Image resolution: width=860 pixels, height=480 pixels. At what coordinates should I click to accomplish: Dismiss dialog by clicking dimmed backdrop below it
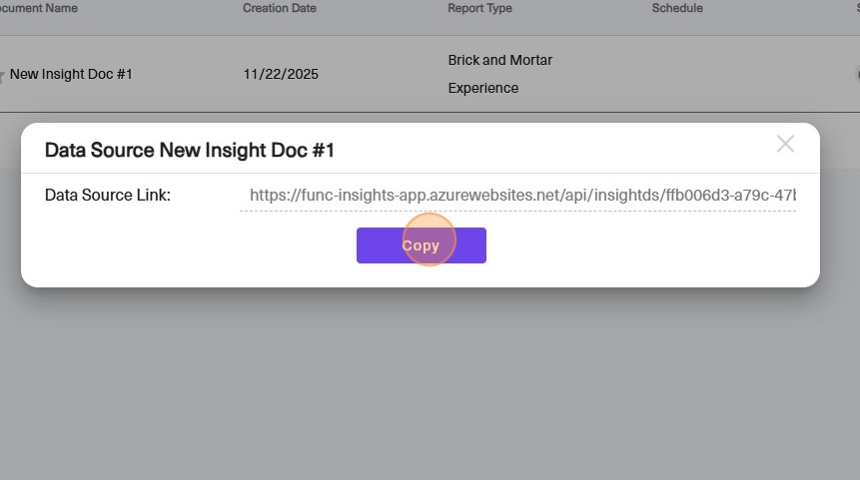click(x=430, y=384)
